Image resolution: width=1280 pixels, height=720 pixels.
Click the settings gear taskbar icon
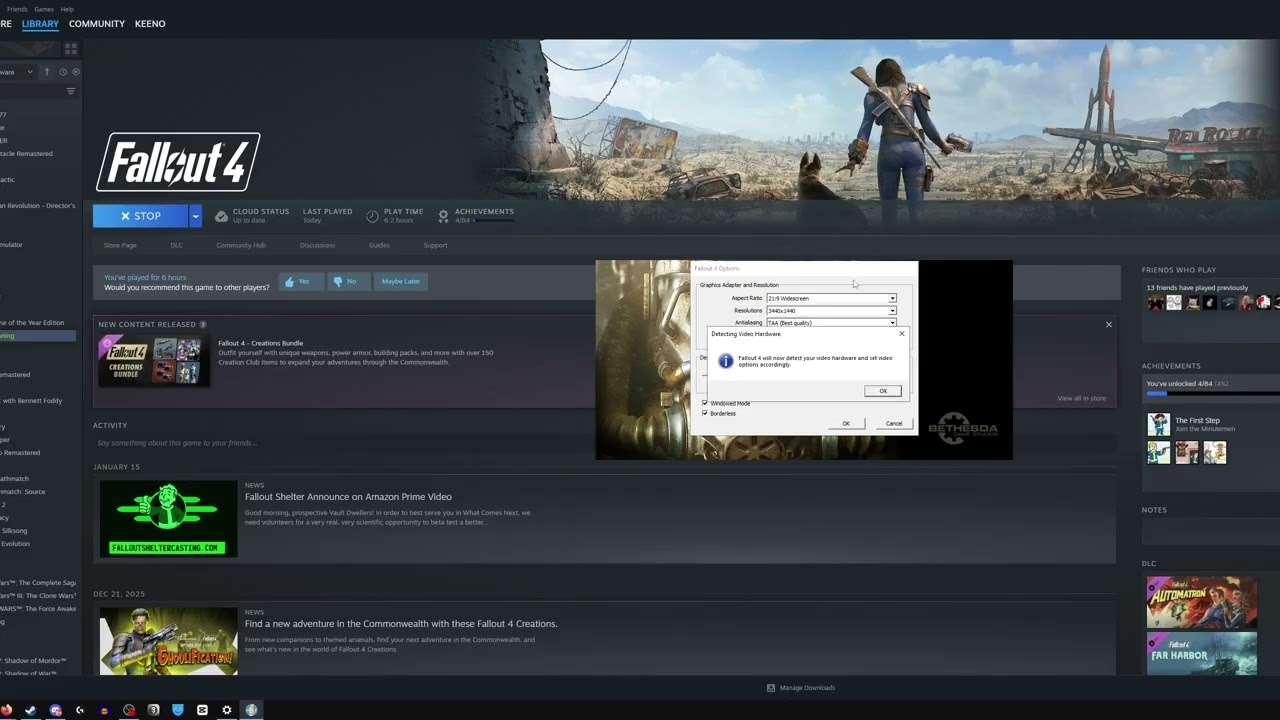pos(227,710)
